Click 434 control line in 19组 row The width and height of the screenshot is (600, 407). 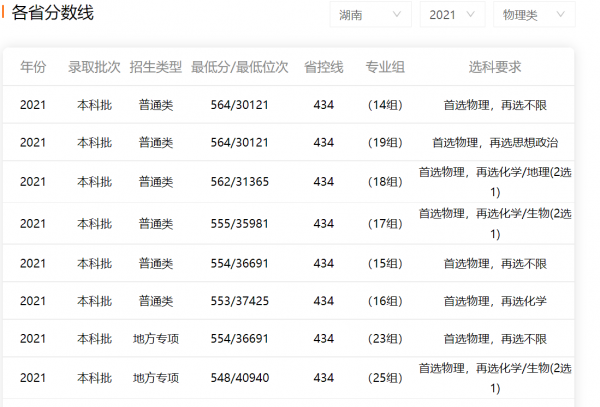324,142
